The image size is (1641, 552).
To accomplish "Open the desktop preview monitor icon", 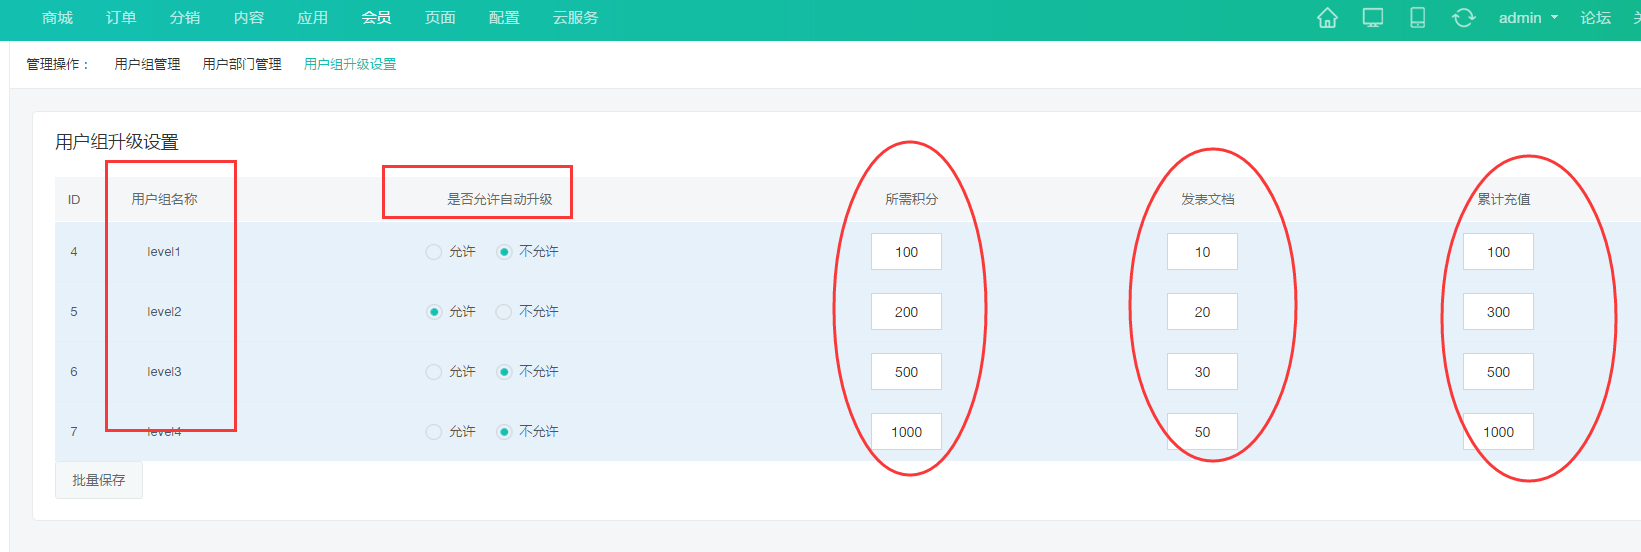I will 1373,18.
